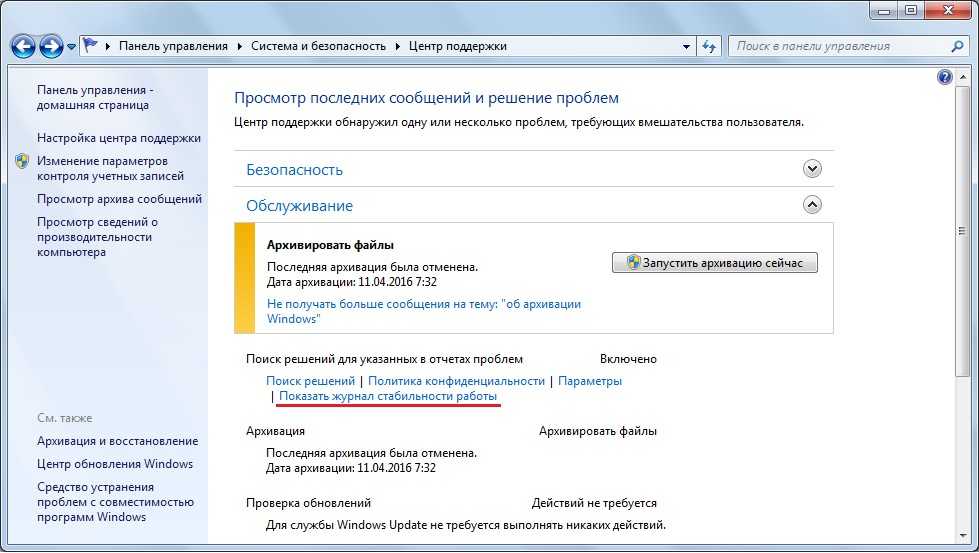Collapse the Обслуживание section chevron

coord(812,205)
